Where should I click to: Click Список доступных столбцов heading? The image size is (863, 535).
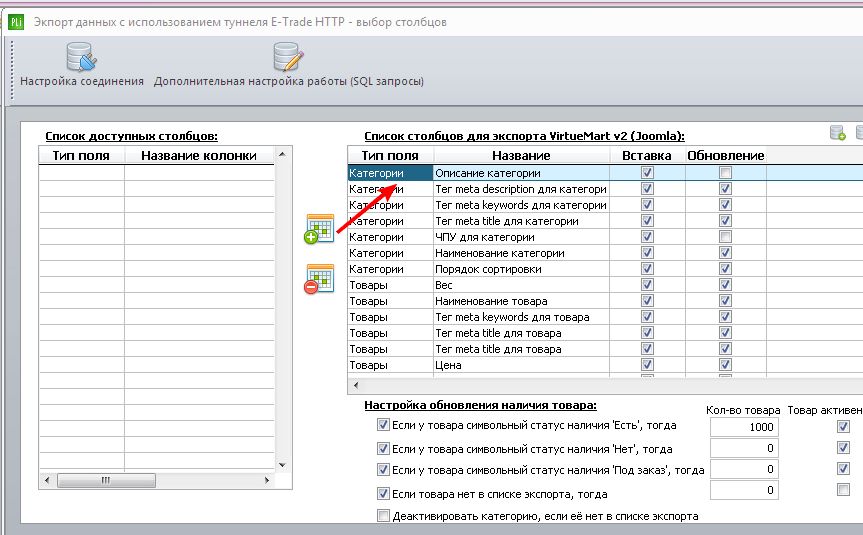pyautogui.click(x=131, y=136)
